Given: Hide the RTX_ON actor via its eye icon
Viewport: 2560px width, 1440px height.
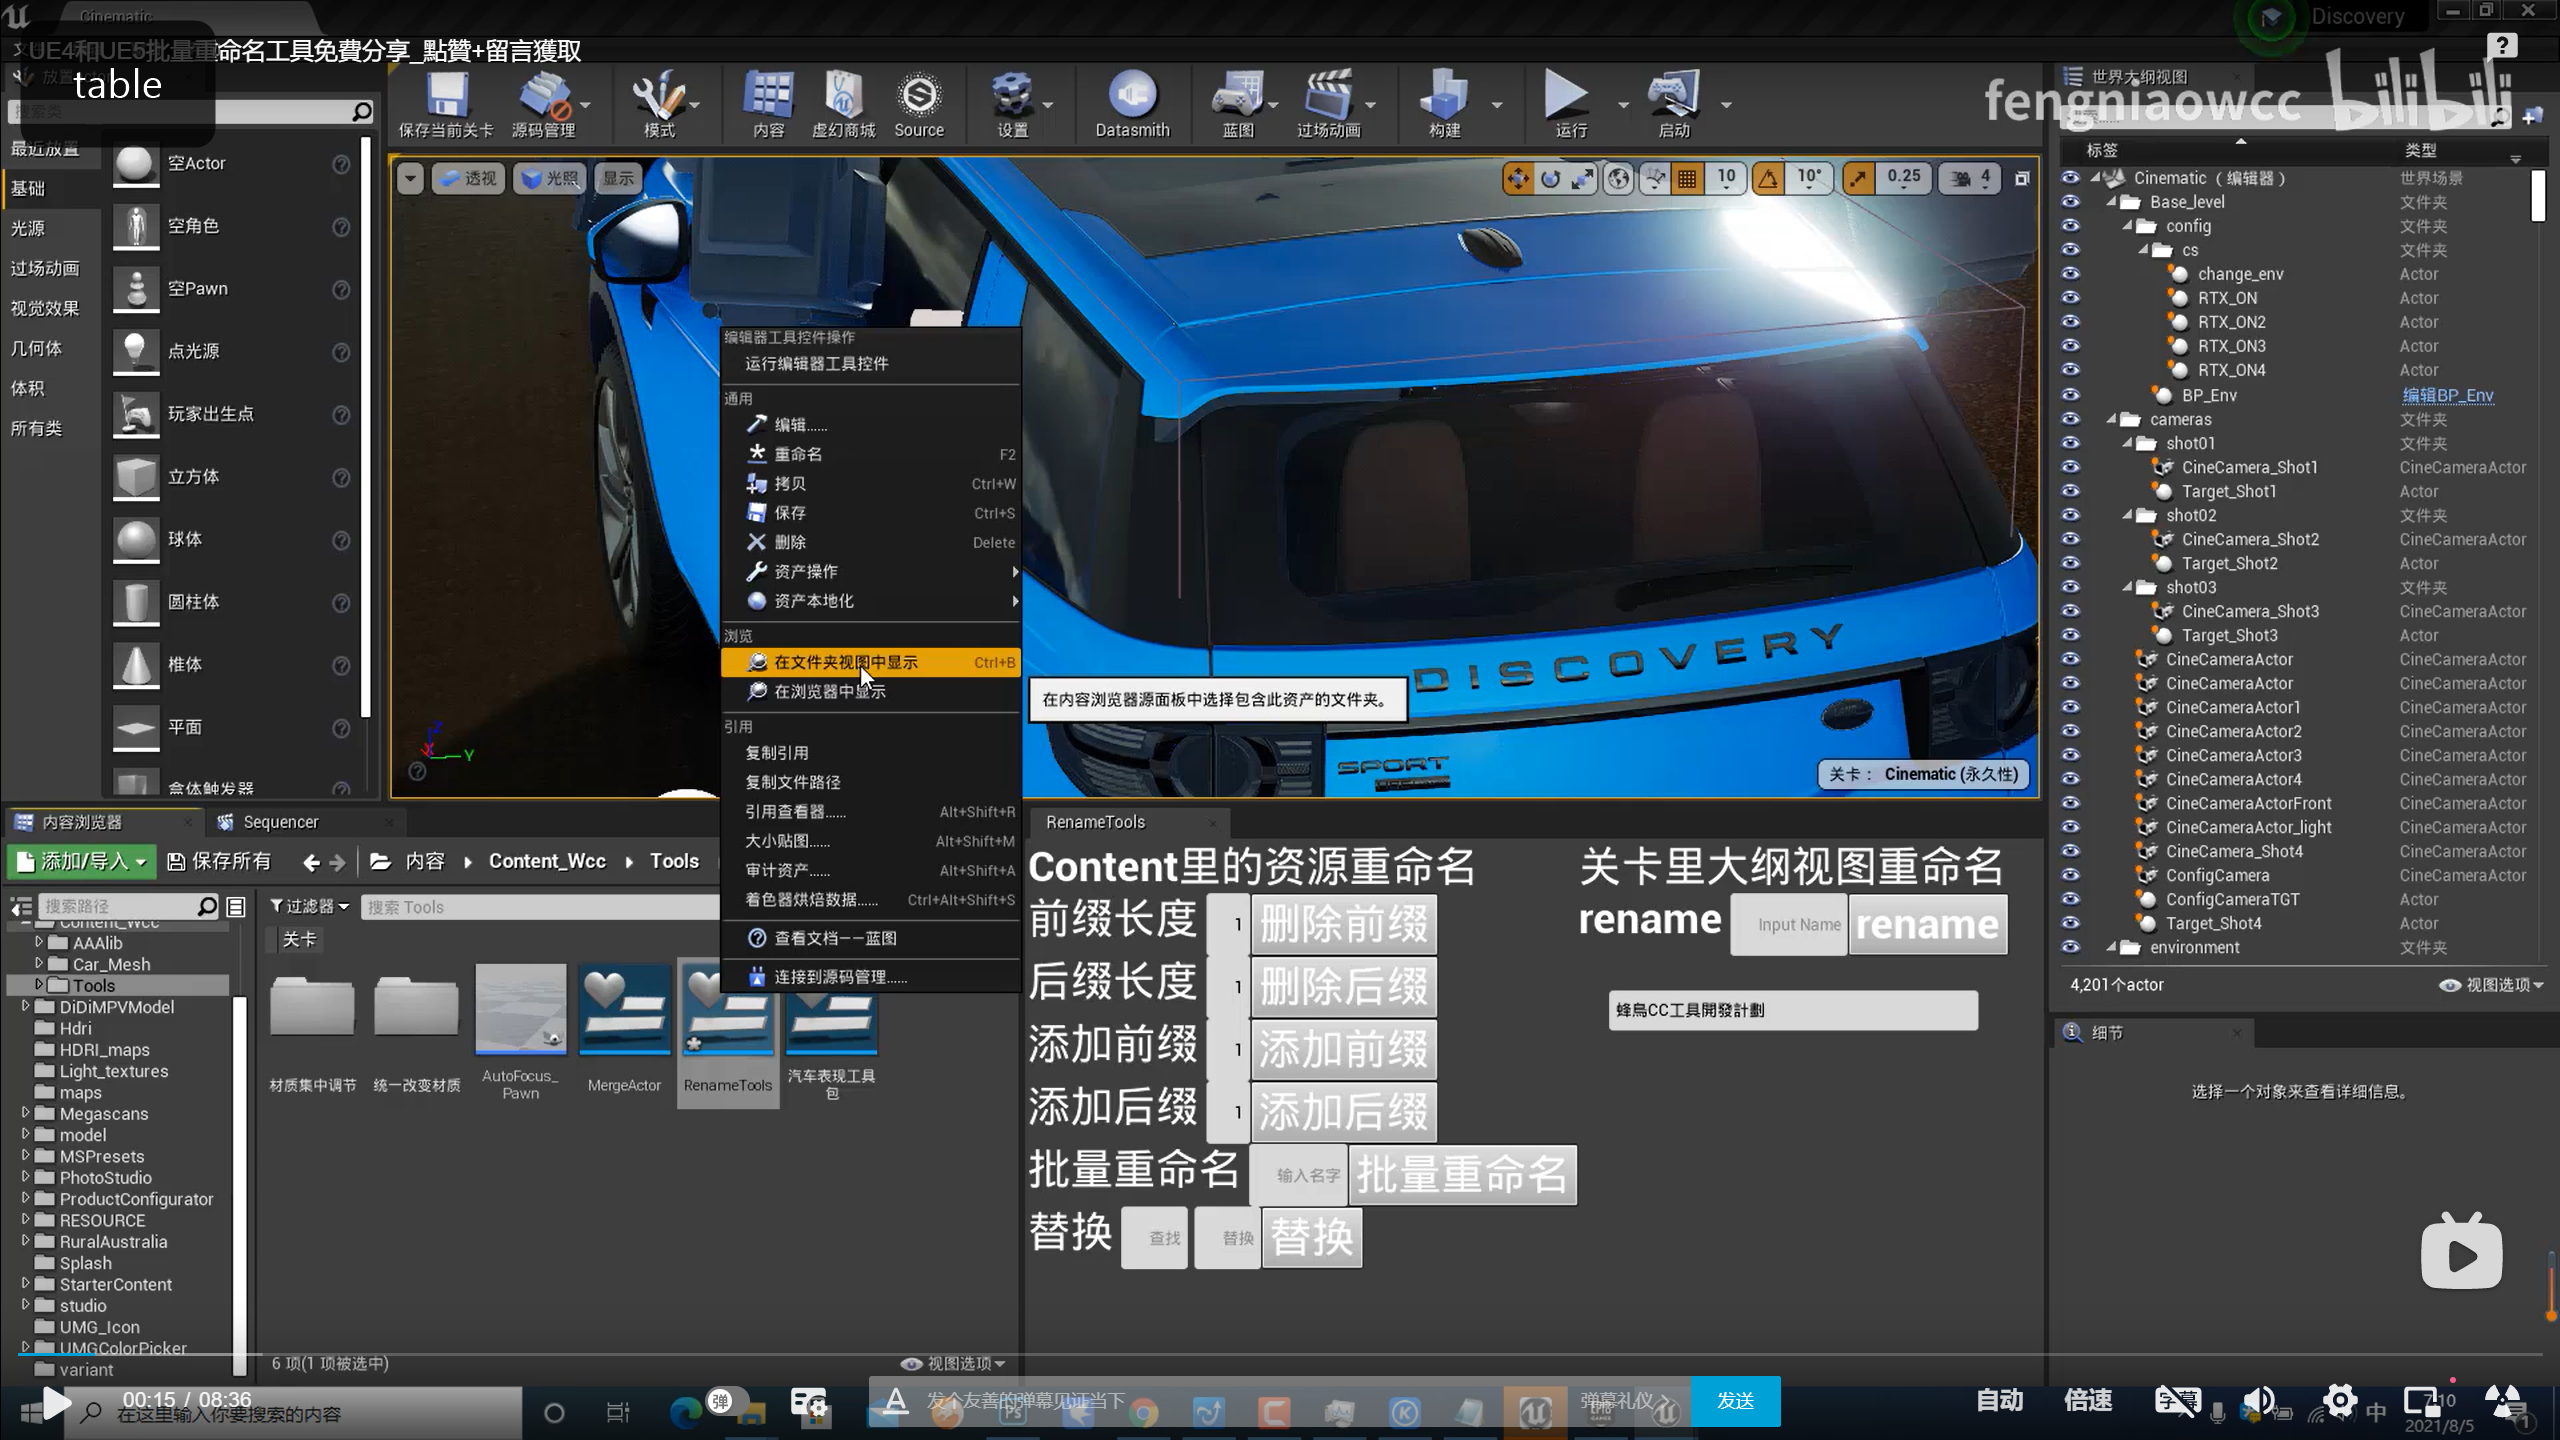Looking at the screenshot, I should pyautogui.click(x=2070, y=297).
